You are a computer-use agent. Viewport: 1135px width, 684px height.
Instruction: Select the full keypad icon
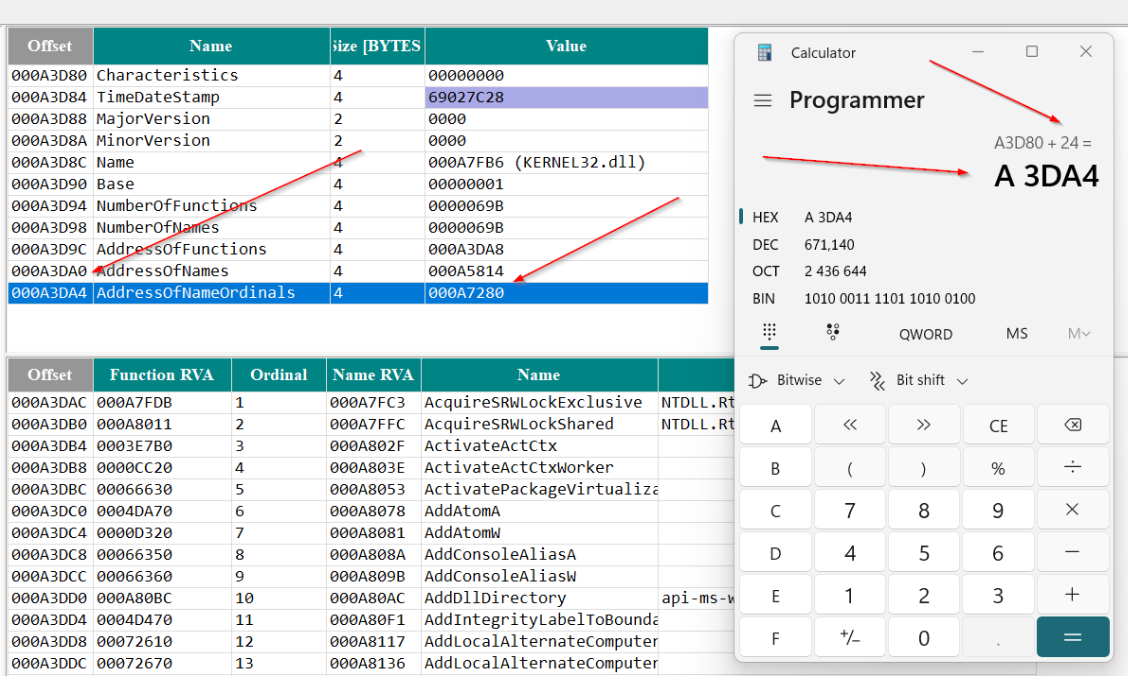pos(769,333)
